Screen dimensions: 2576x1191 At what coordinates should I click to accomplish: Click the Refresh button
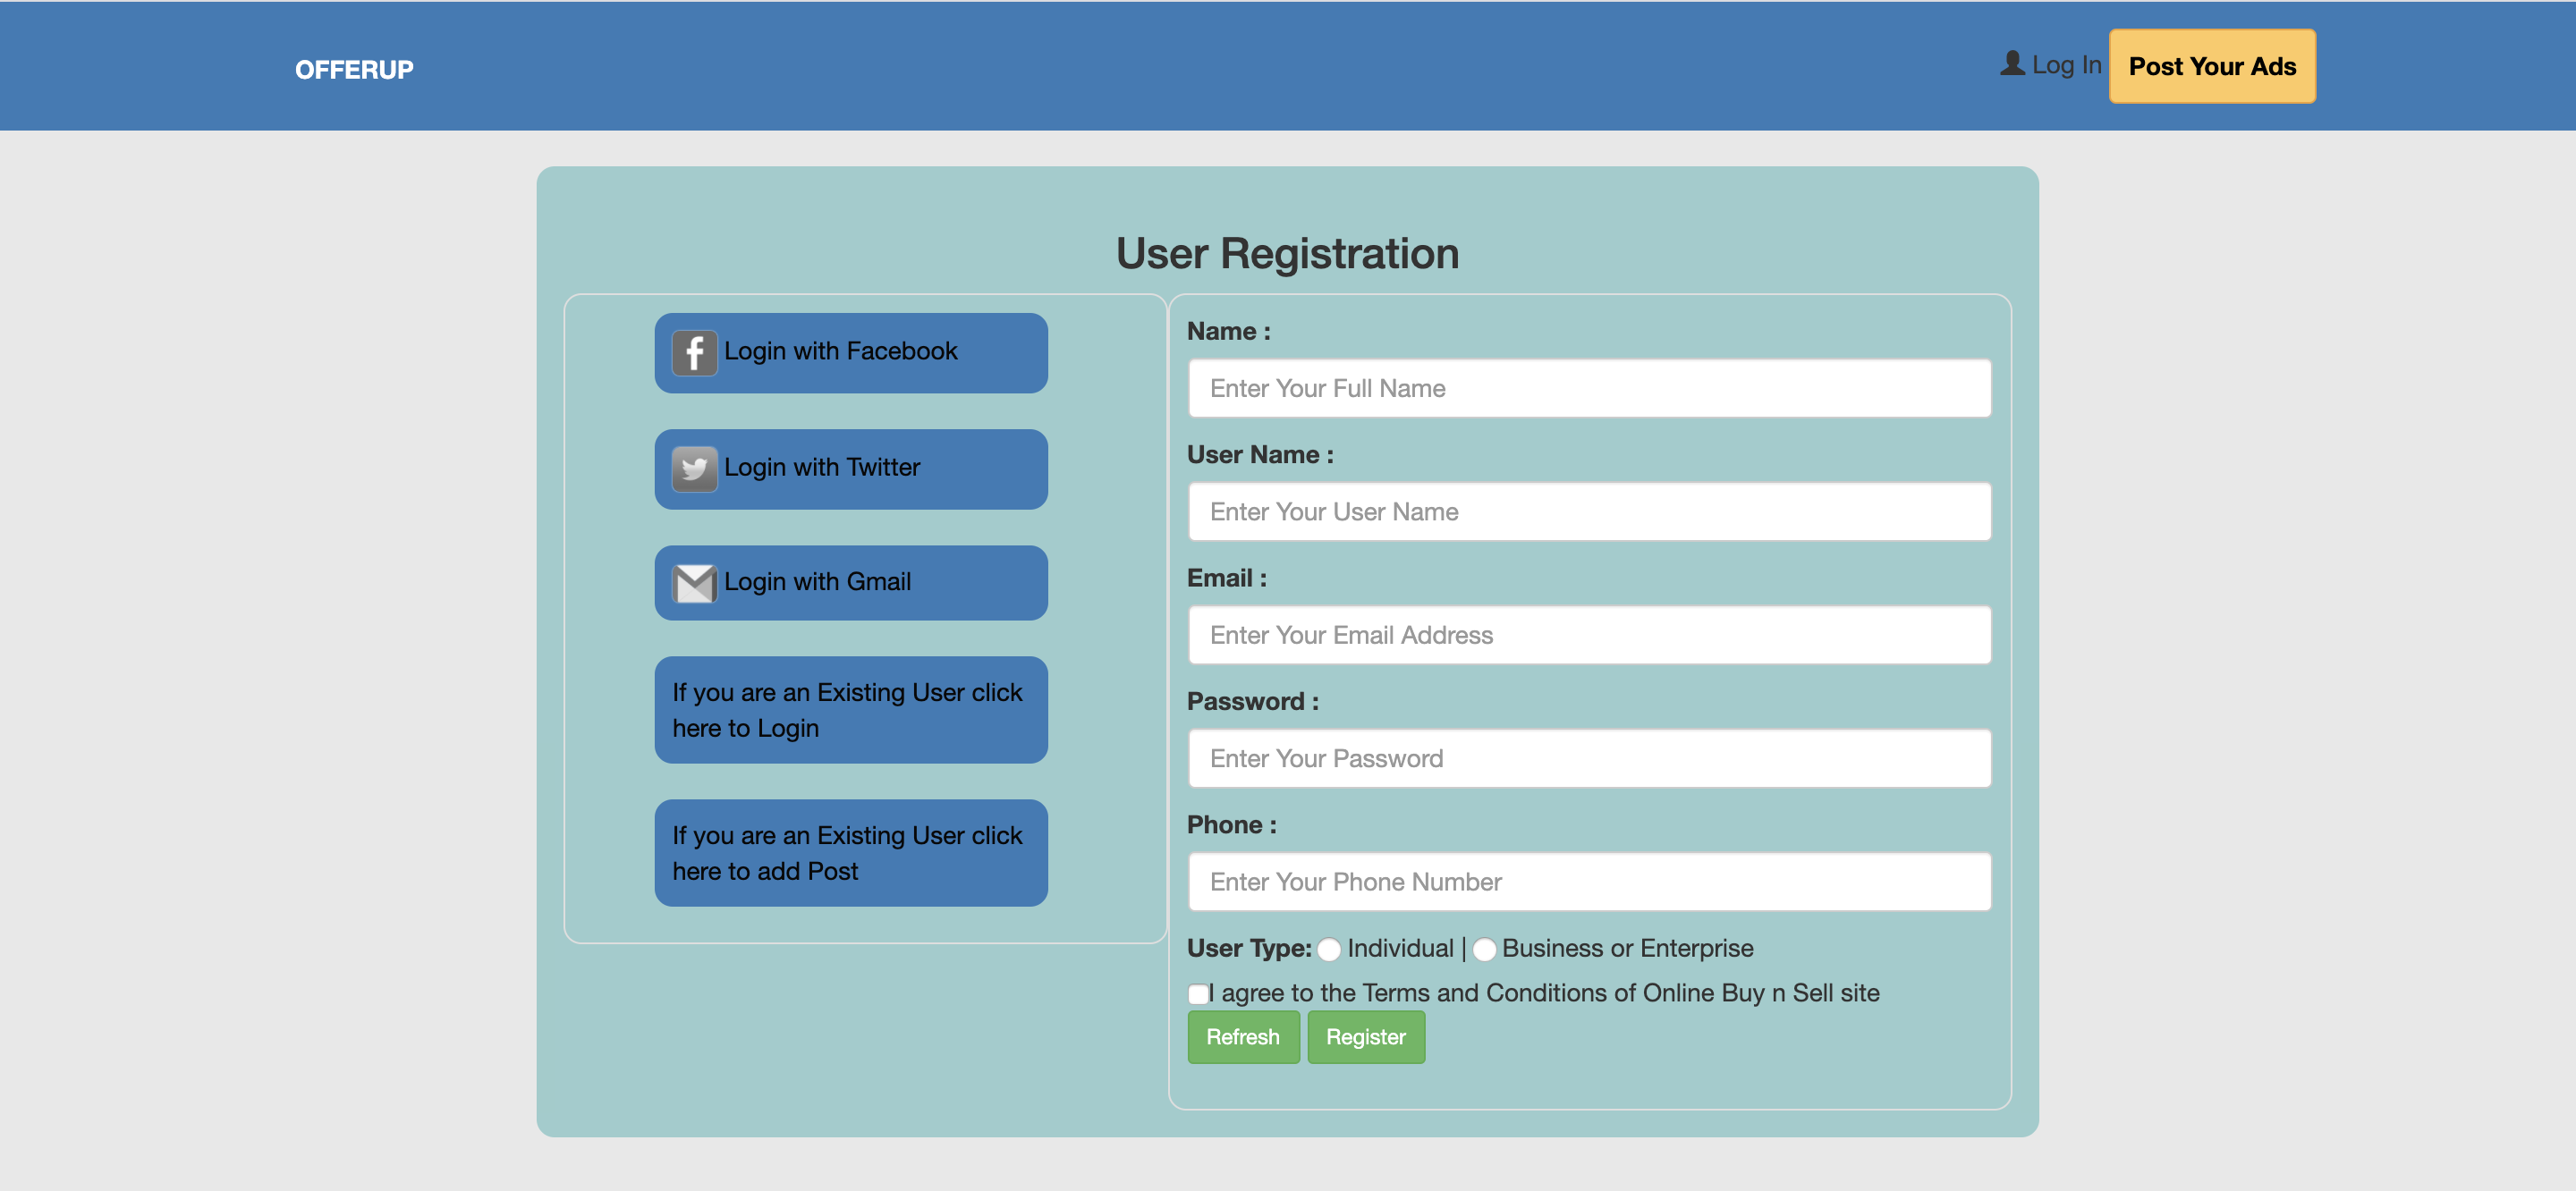(1242, 1037)
